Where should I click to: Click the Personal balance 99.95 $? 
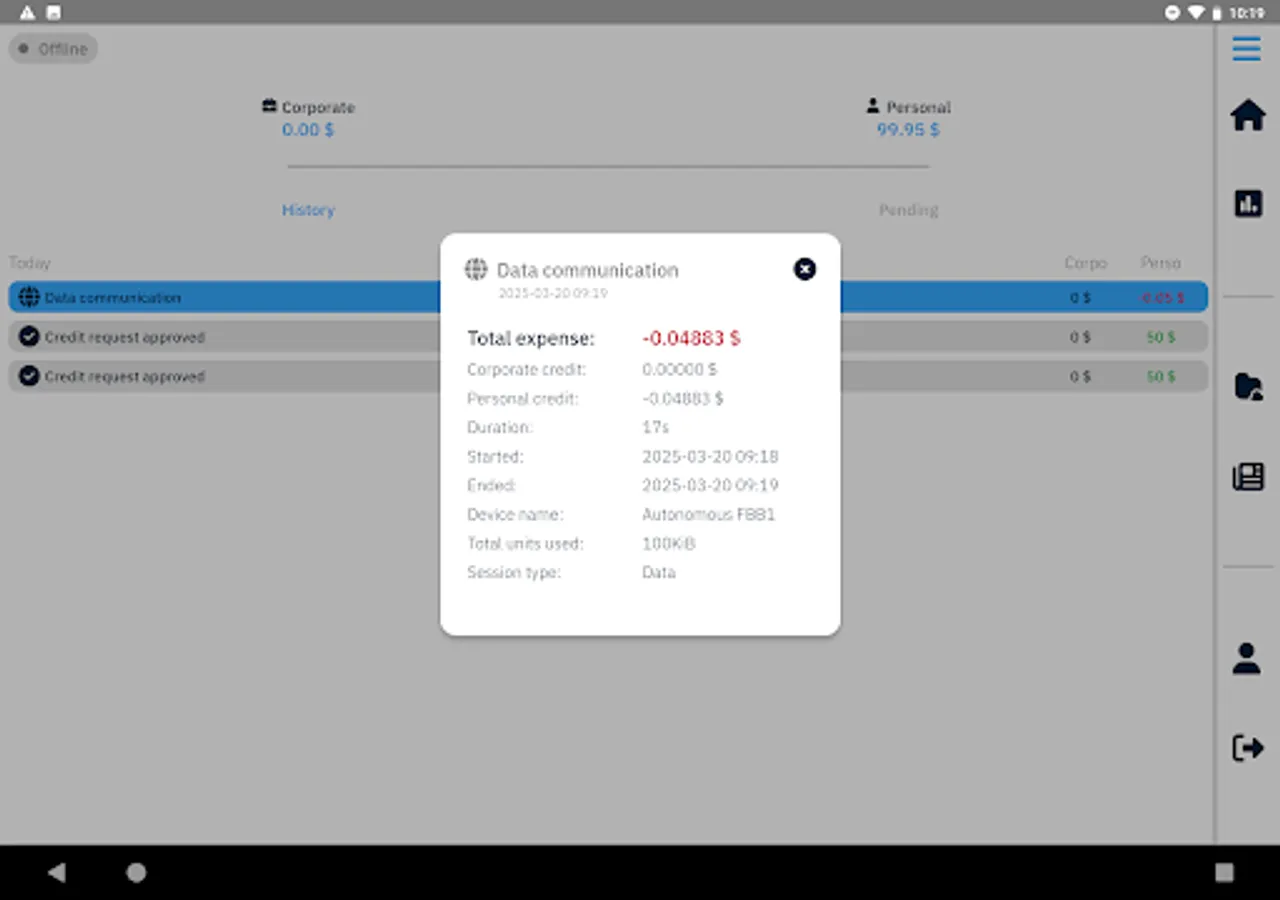point(907,130)
